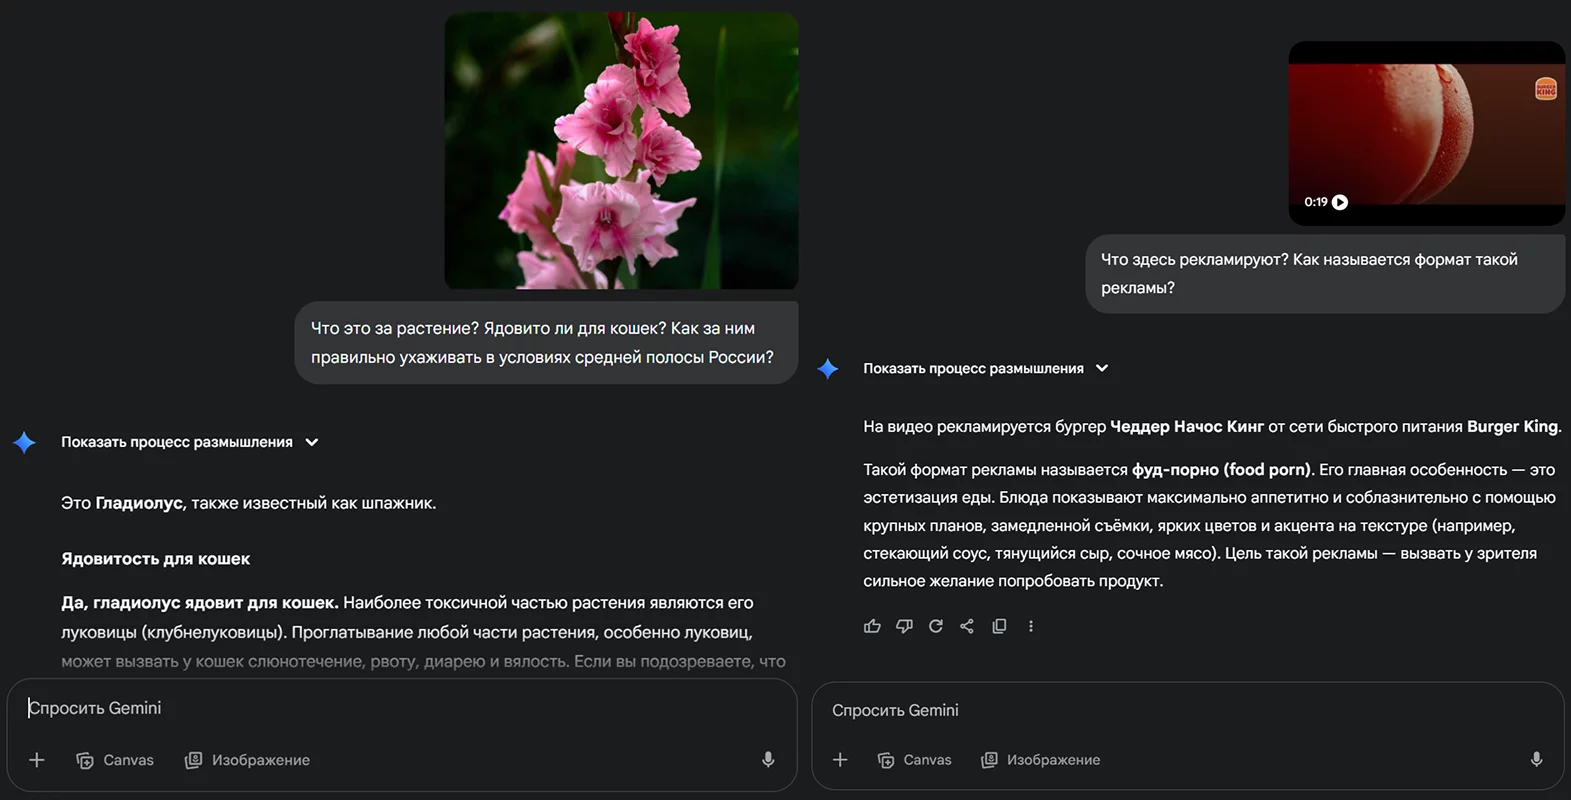Viewport: 1571px width, 800px height.
Task: Copy the Burger King answer text
Action: pyautogui.click(x=999, y=626)
